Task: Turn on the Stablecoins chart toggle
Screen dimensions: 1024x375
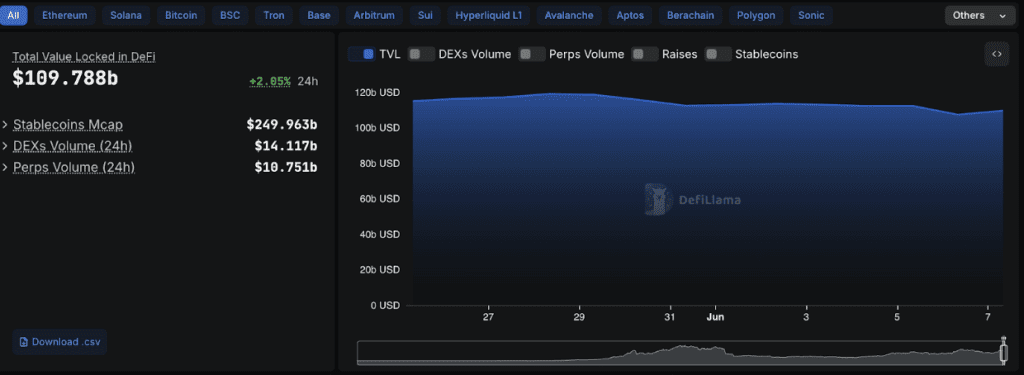Action: (718, 54)
